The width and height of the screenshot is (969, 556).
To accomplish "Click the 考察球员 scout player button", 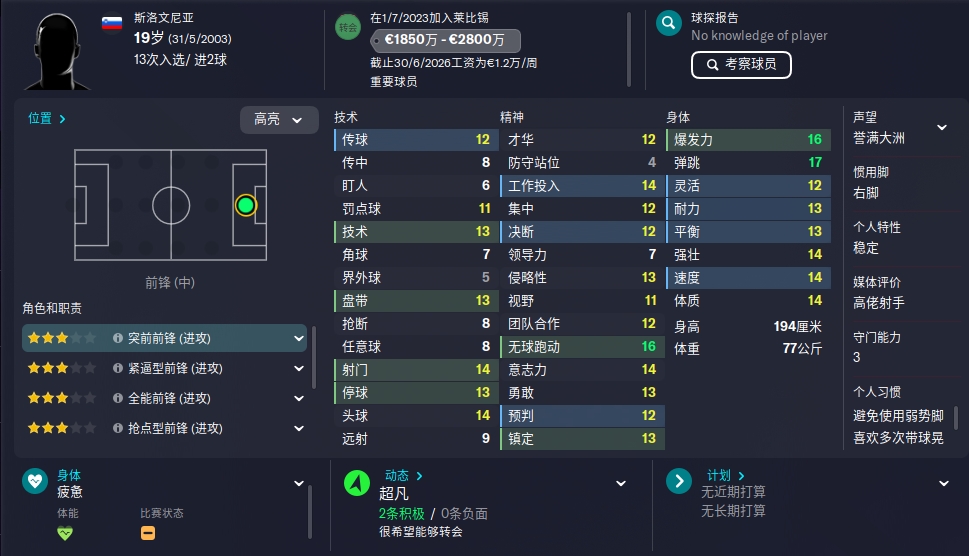I will (x=741, y=64).
